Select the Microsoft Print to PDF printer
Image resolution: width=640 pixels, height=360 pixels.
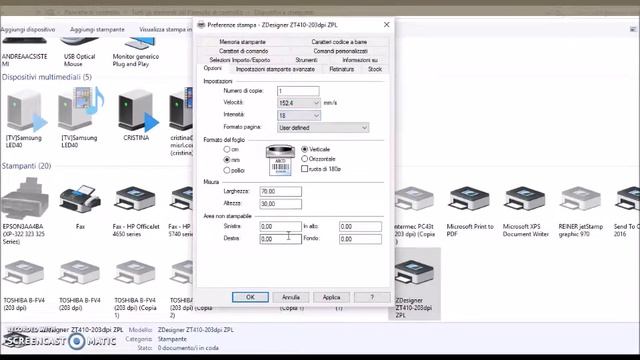click(x=469, y=199)
